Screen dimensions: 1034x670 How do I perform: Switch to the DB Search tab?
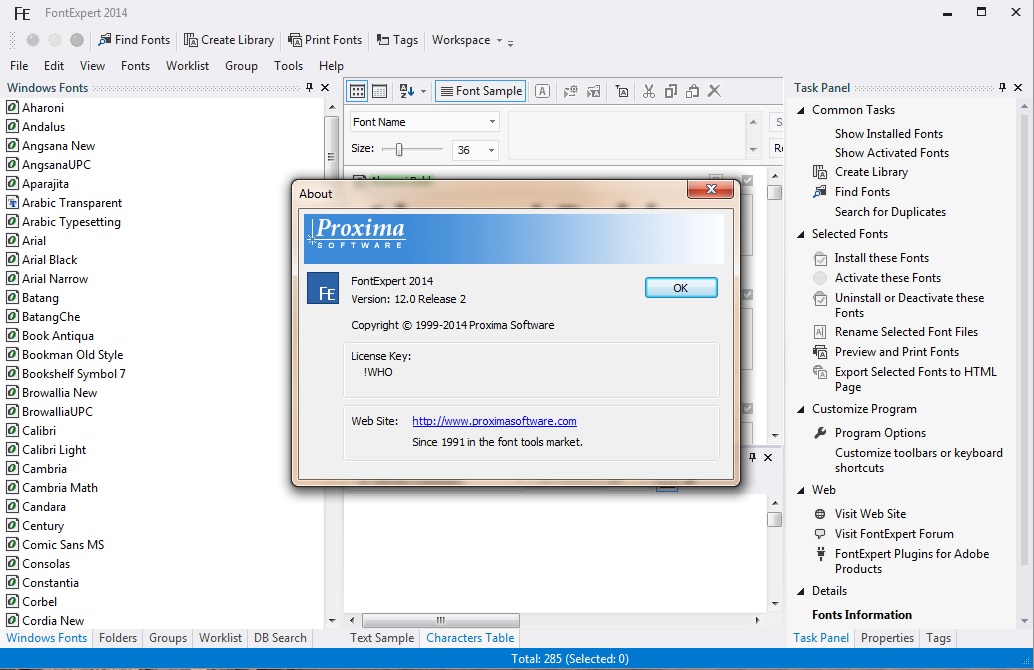[x=280, y=638]
